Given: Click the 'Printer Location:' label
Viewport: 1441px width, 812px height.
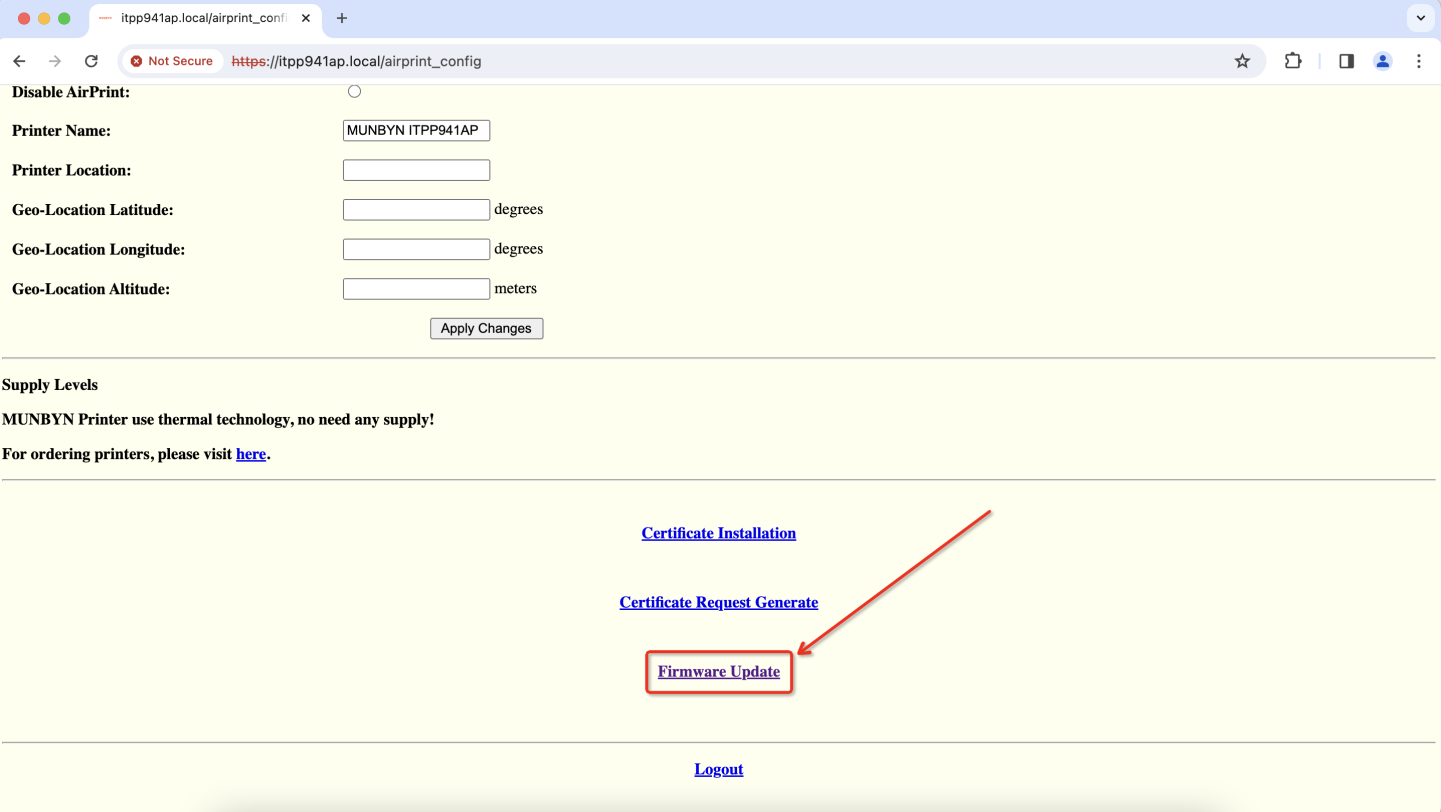Looking at the screenshot, I should (71, 170).
